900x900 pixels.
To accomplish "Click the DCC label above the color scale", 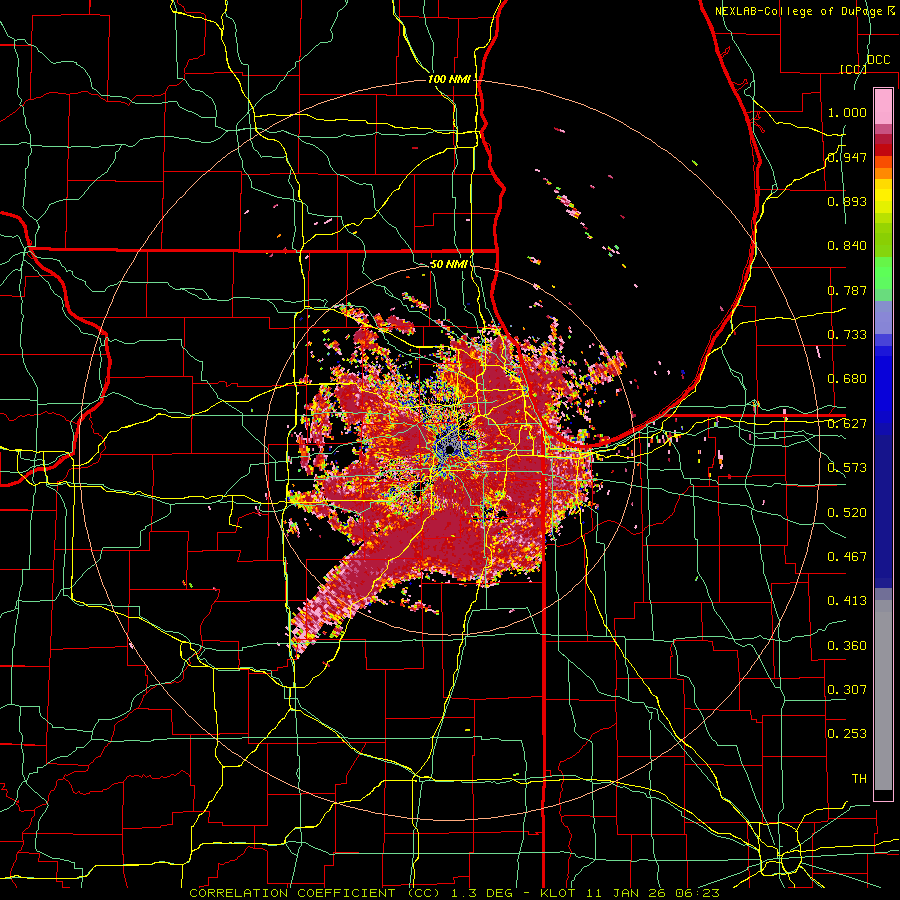I will coord(878,60).
